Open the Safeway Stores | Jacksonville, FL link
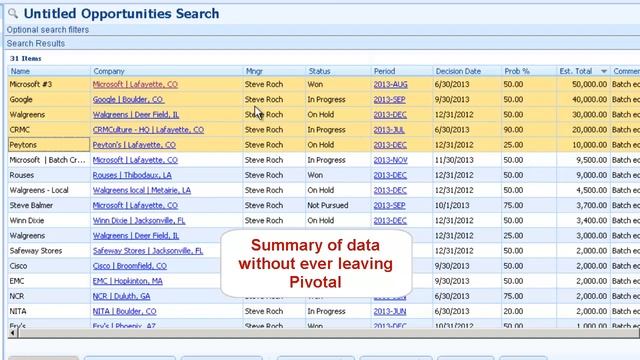Screen dimensions: 640x360 (148, 251)
